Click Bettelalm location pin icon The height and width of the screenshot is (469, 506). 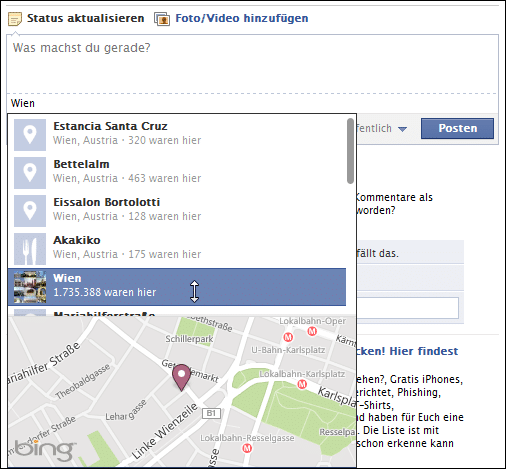[30, 173]
